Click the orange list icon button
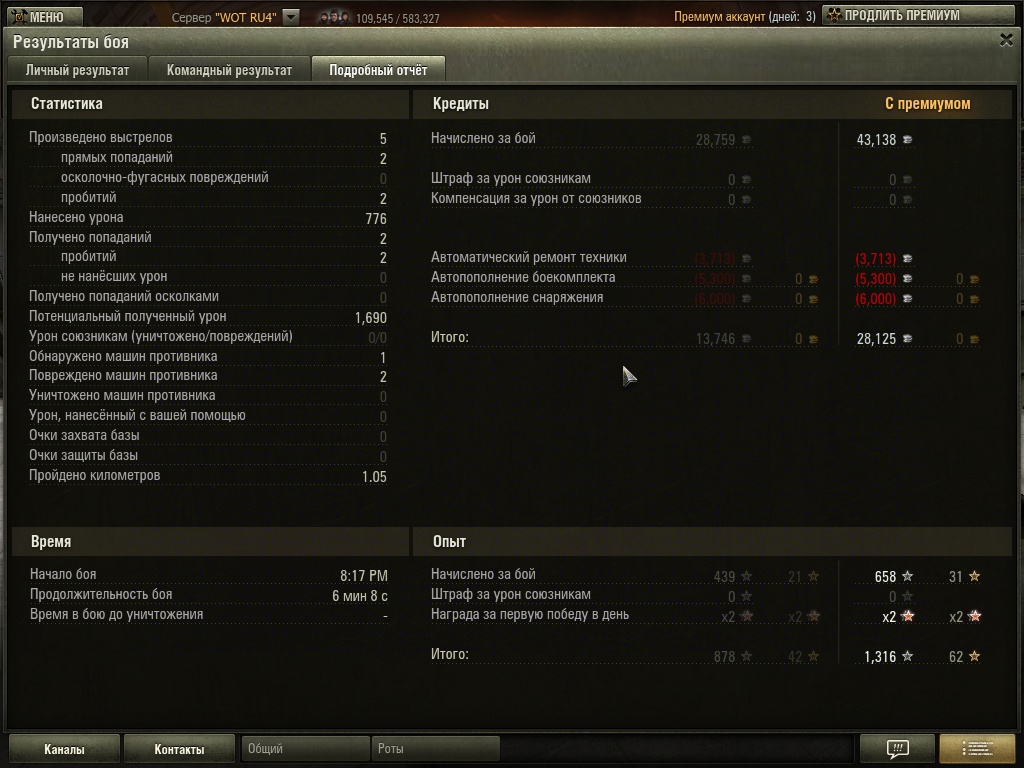Image resolution: width=1024 pixels, height=768 pixels. [977, 748]
